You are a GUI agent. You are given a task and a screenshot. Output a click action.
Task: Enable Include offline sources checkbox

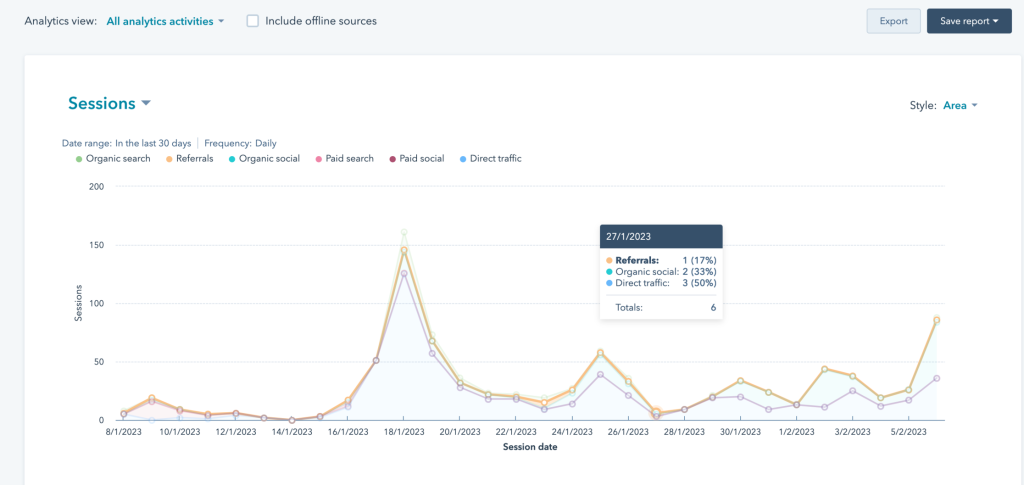pyautogui.click(x=253, y=21)
